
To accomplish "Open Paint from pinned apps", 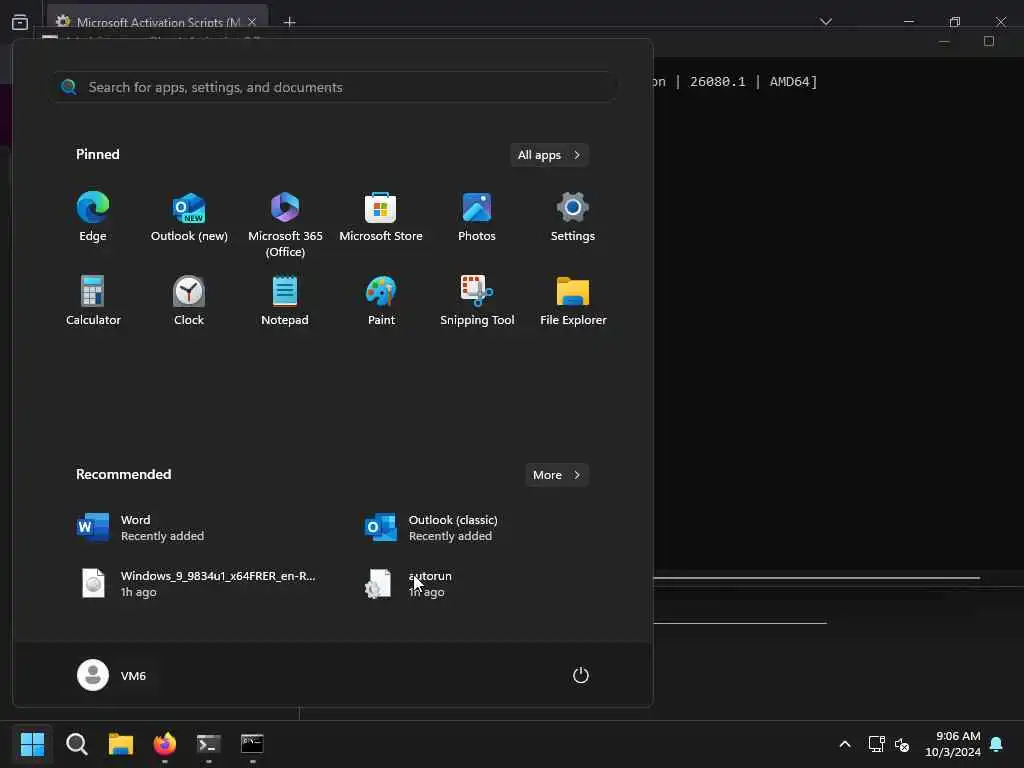I will (x=381, y=301).
